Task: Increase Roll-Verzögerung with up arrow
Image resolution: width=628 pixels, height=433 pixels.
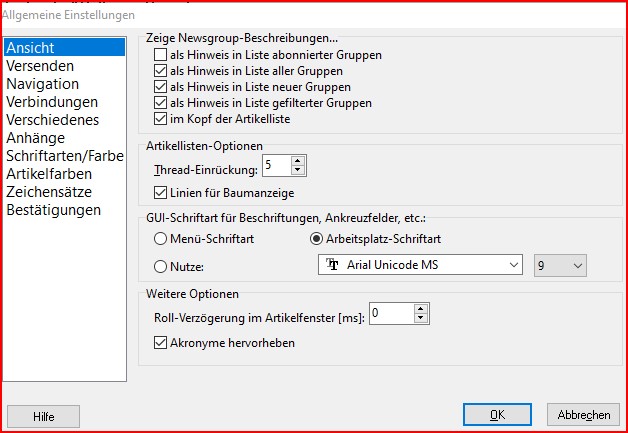Action: [x=421, y=309]
